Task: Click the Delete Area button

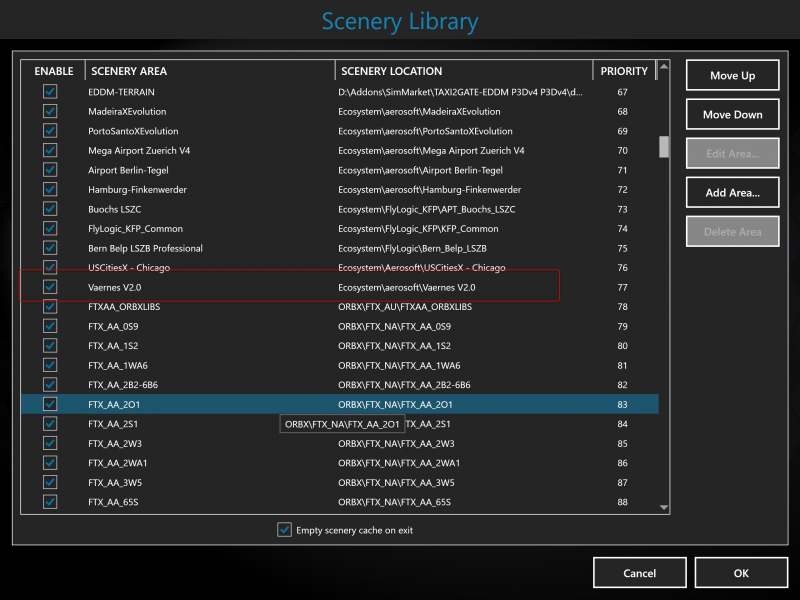Action: [732, 232]
